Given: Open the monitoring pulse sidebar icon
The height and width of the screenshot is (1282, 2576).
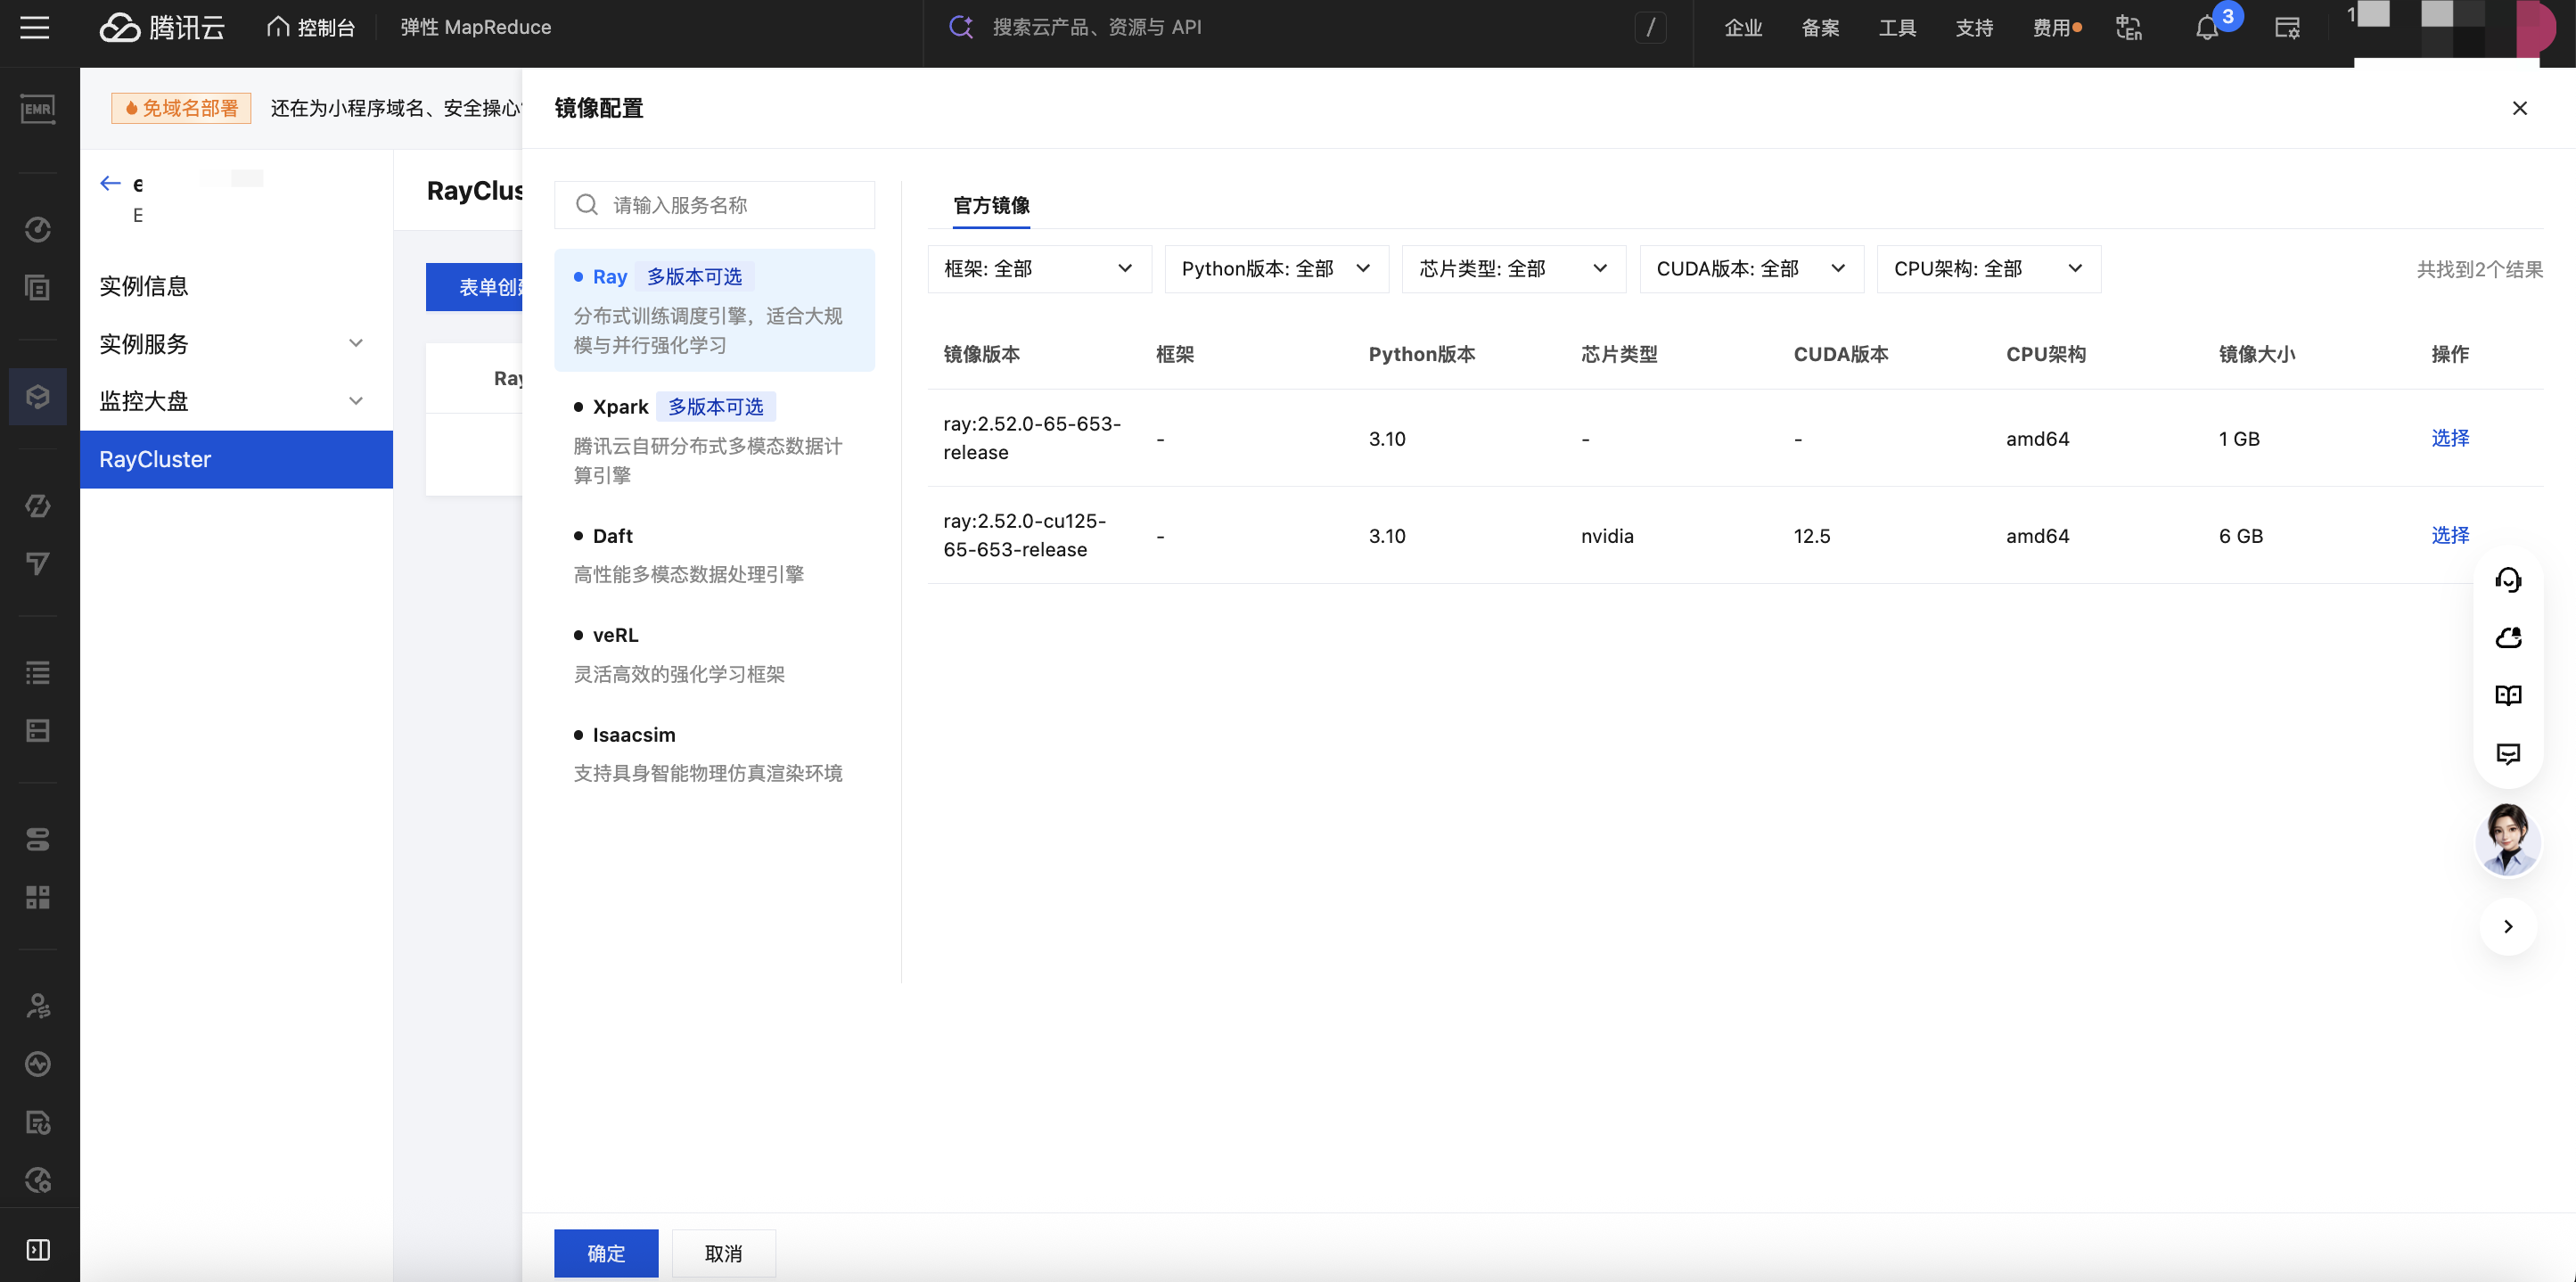Looking at the screenshot, I should (x=38, y=1064).
